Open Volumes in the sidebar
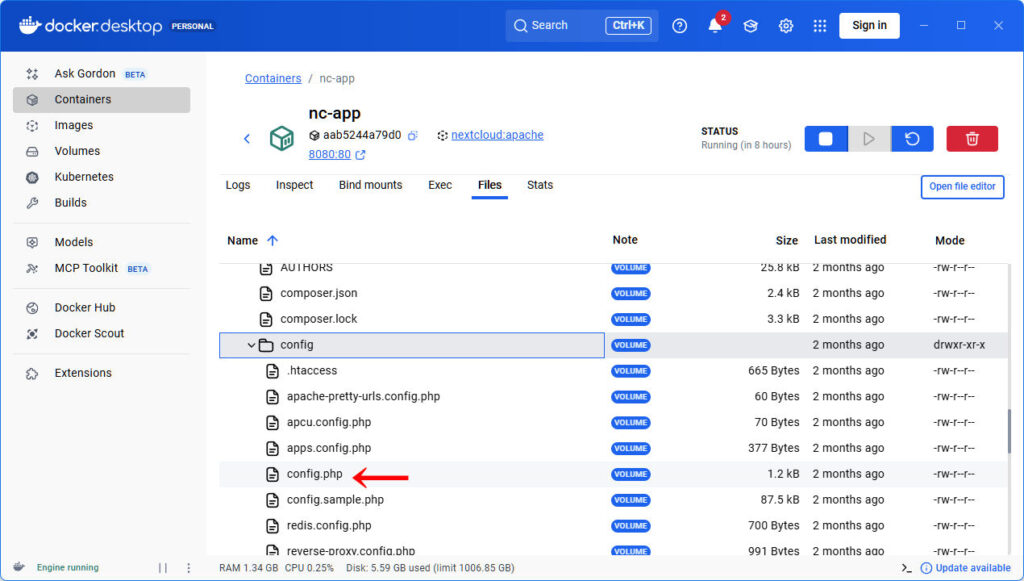The image size is (1024, 581). [x=77, y=151]
